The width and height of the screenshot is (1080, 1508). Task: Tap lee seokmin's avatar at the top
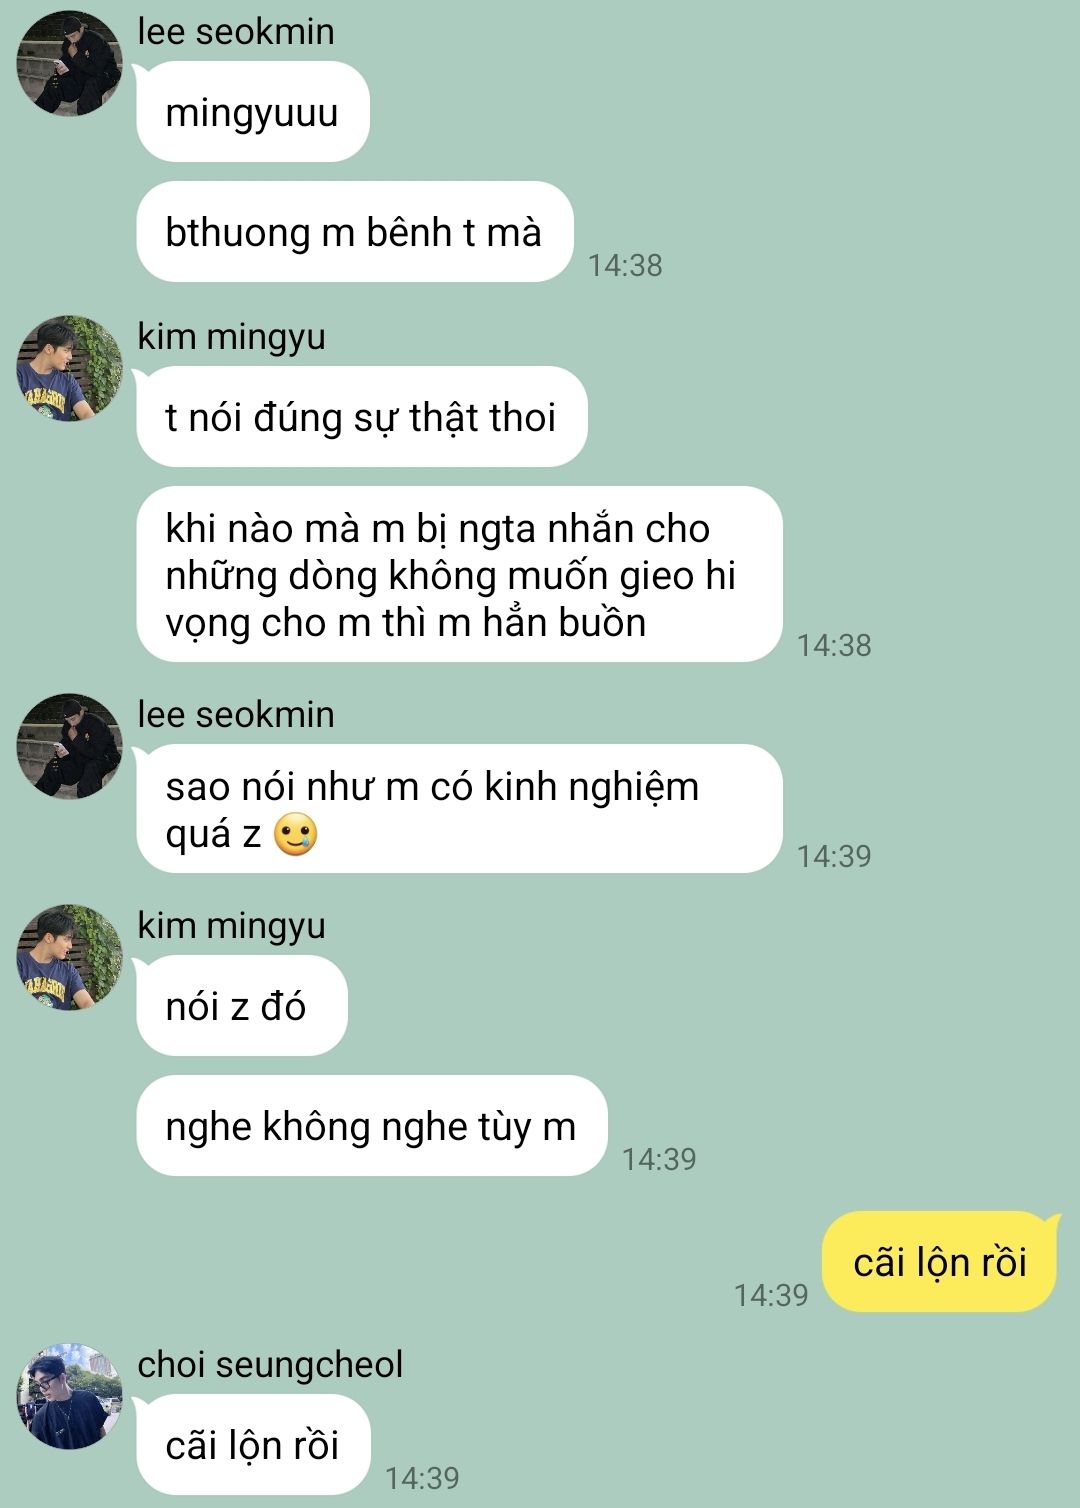(69, 64)
